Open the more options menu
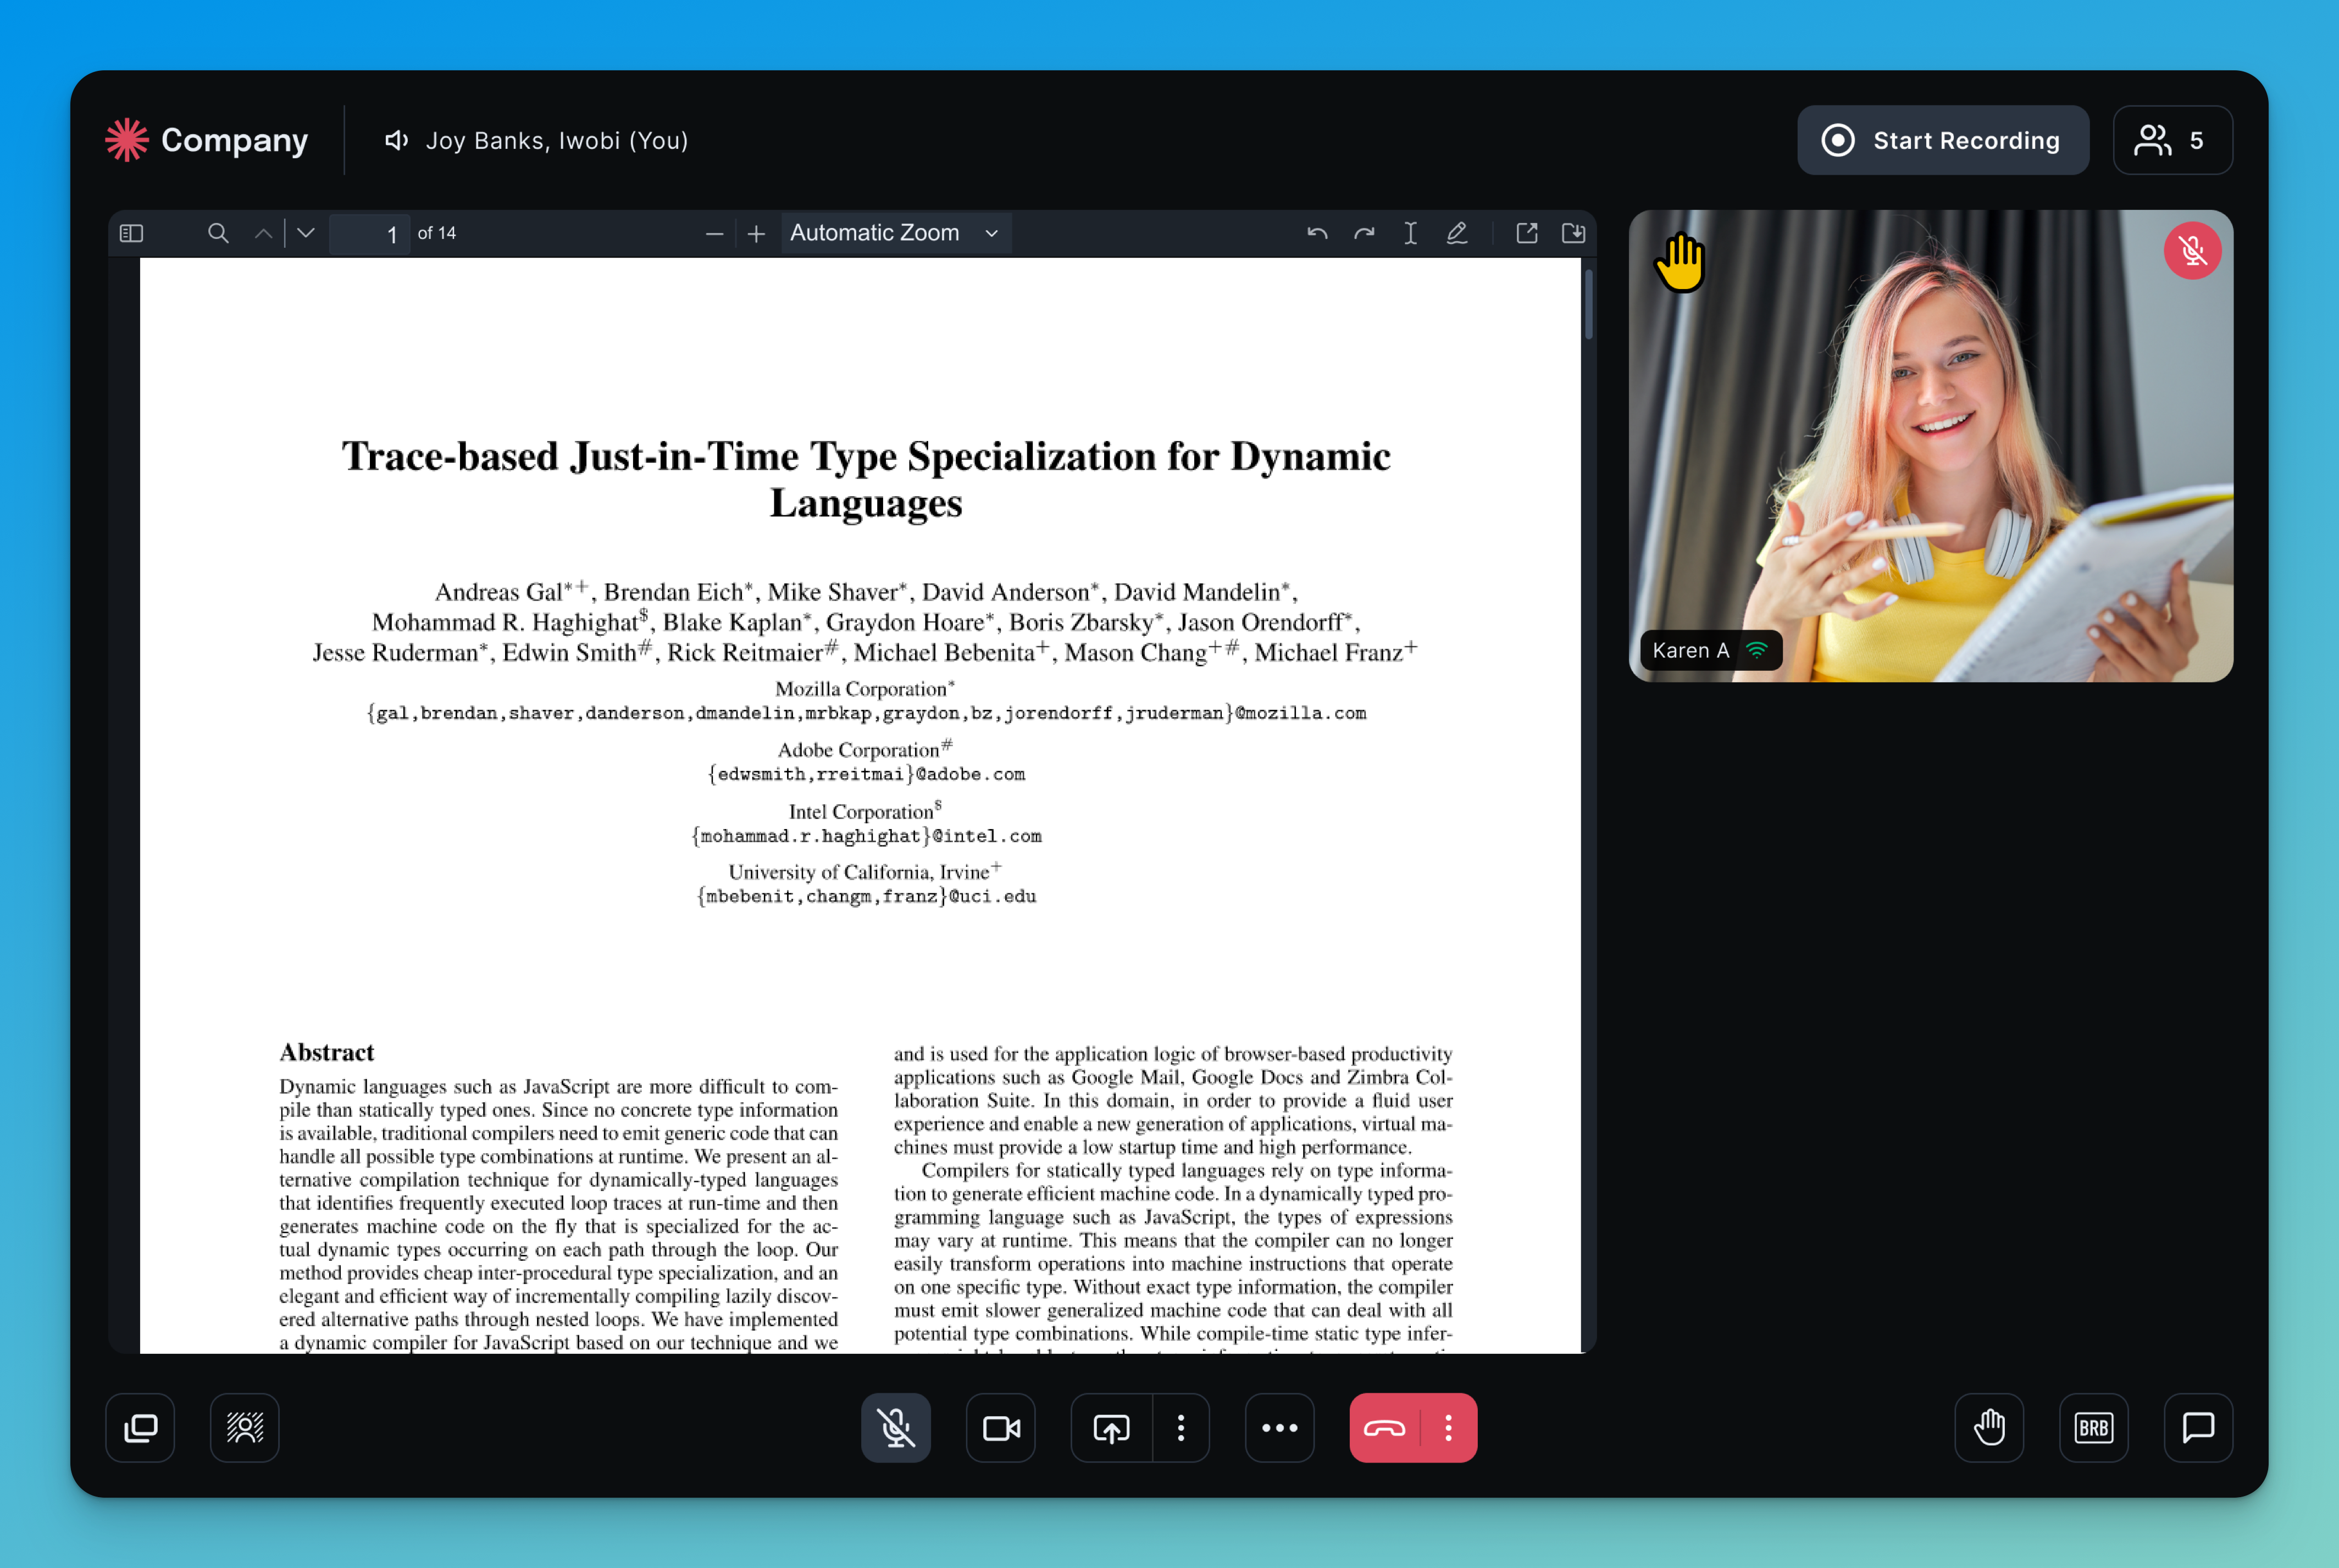Screen dimensions: 2339x1568 1279,1428
